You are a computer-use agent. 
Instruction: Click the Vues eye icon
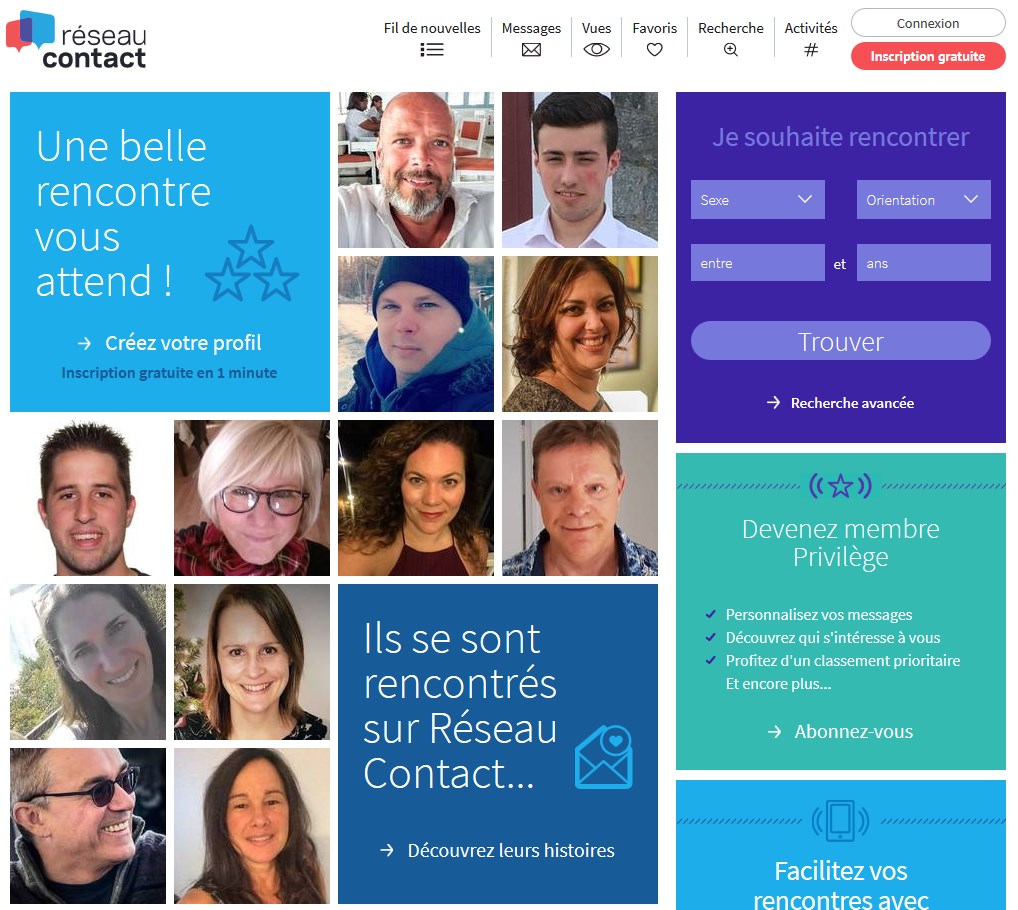pos(596,49)
